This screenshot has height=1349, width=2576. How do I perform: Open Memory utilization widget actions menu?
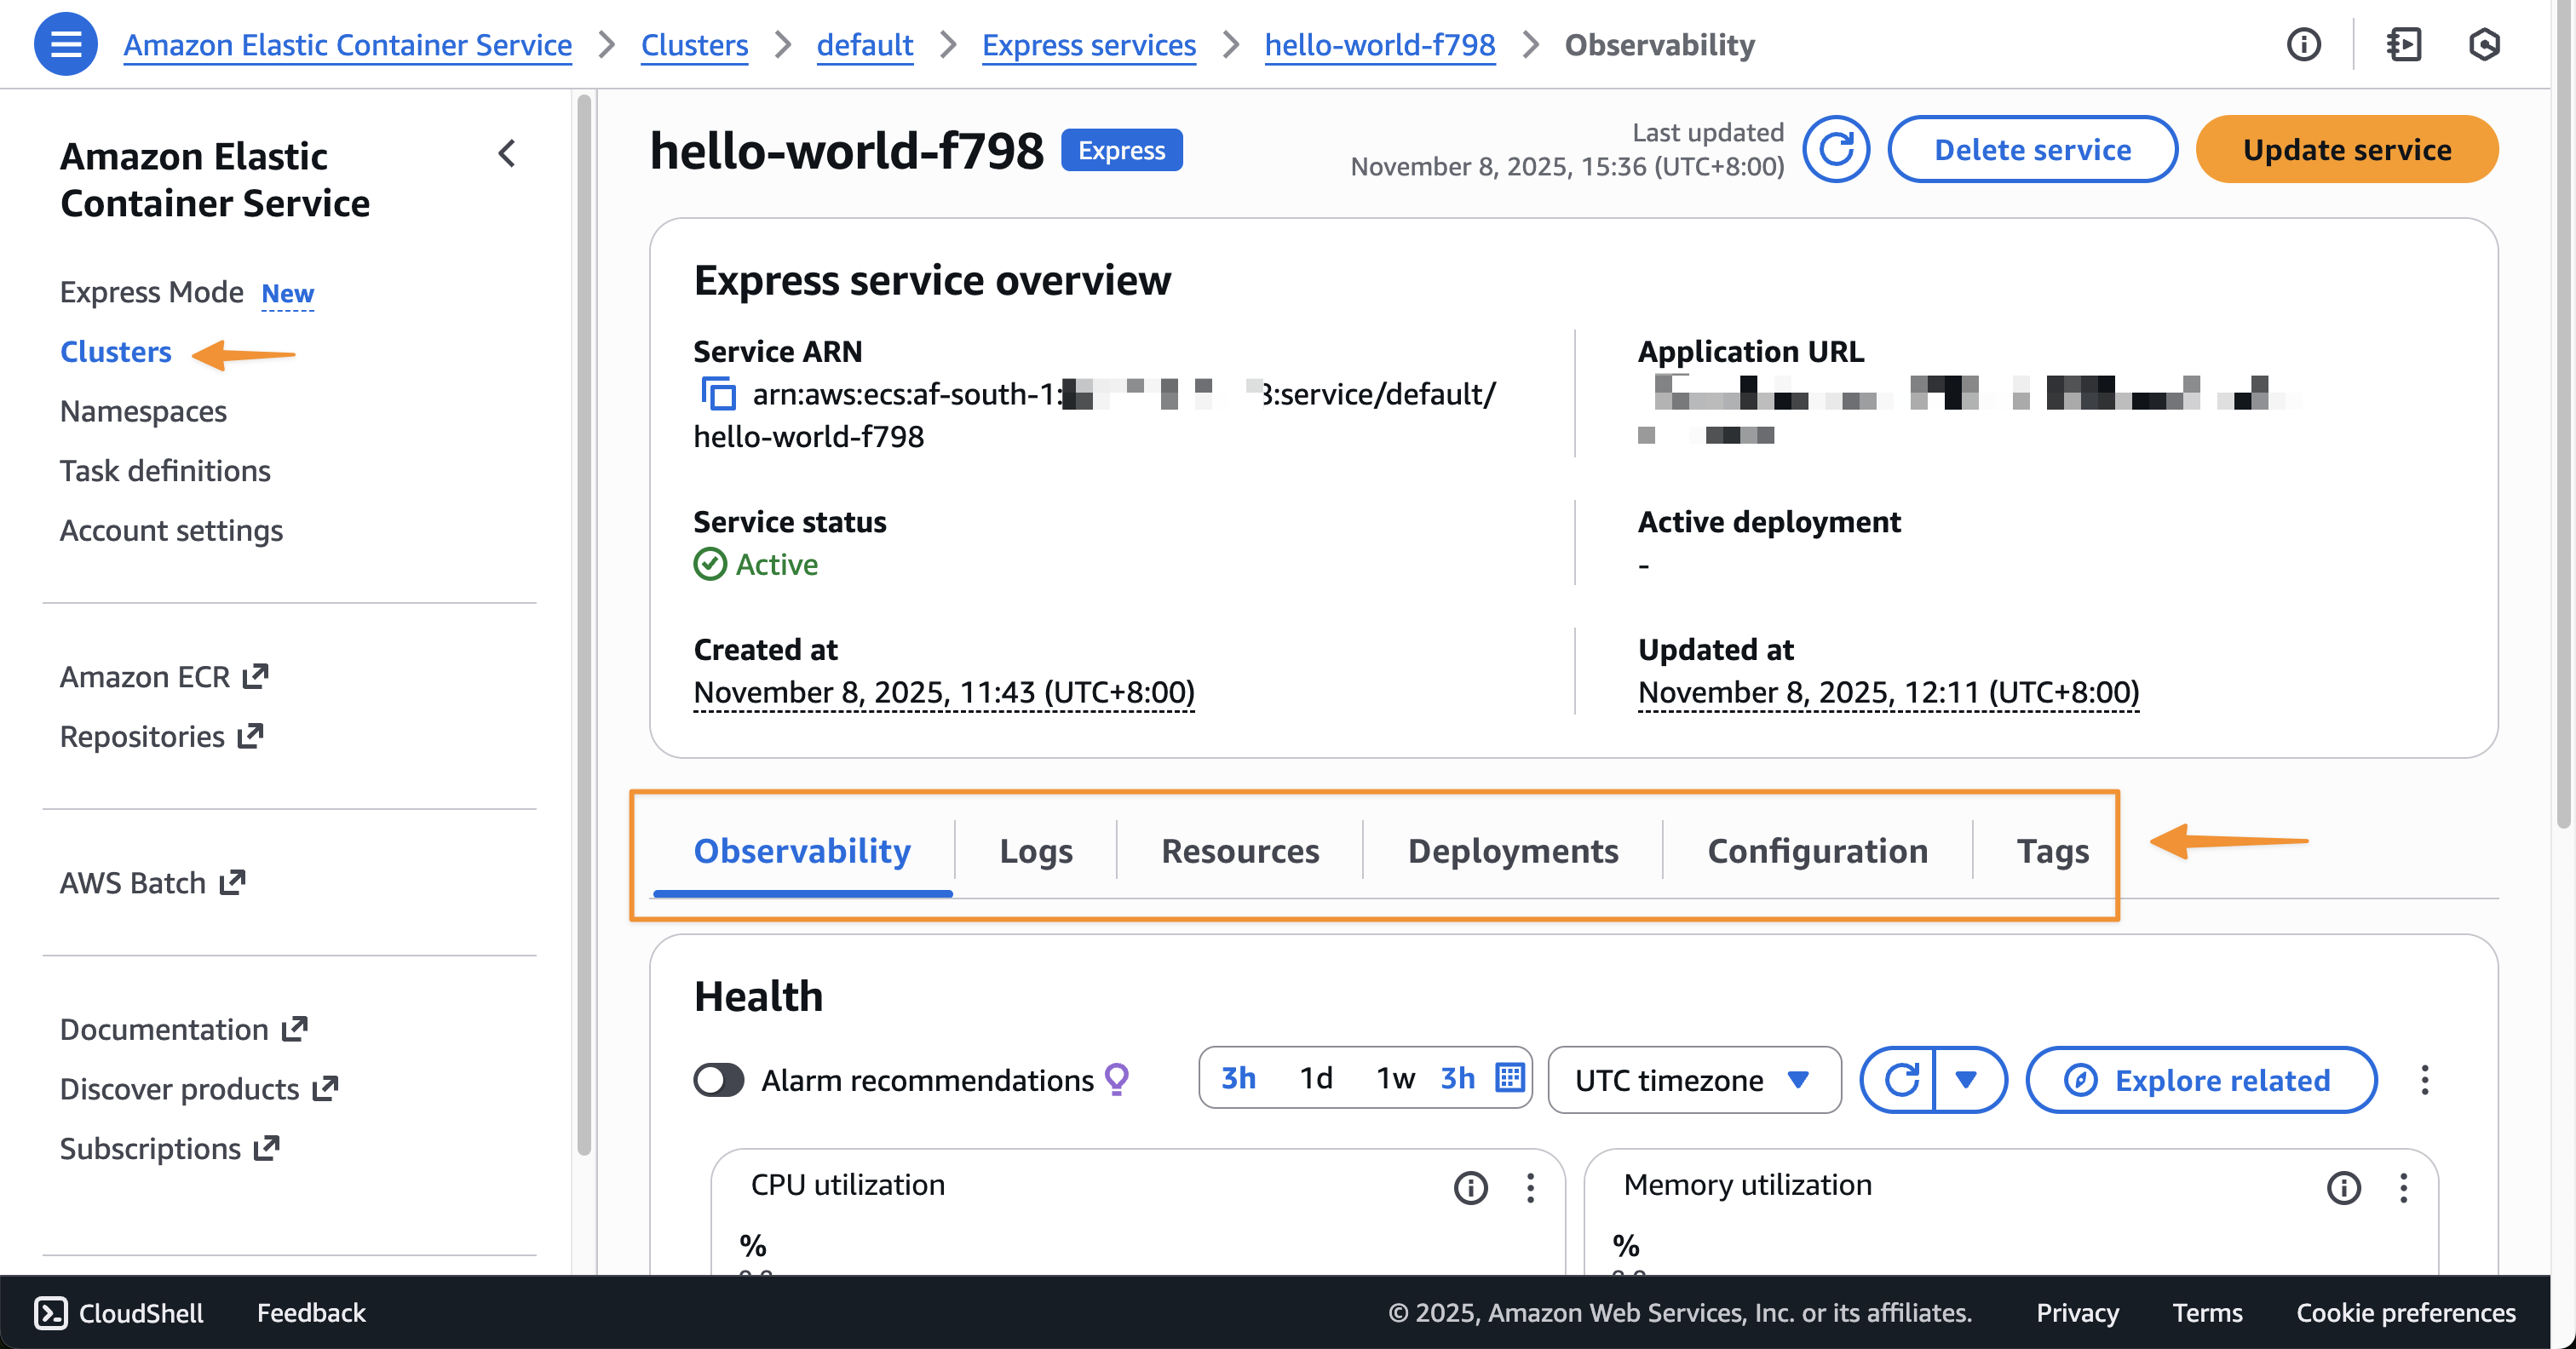click(x=2403, y=1187)
